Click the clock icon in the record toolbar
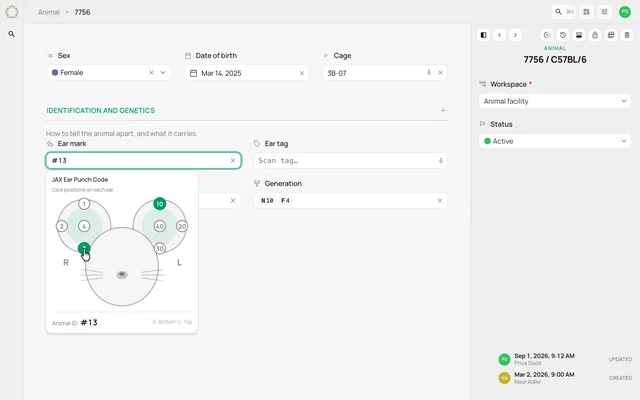Image resolution: width=640 pixels, height=400 pixels. (x=547, y=35)
